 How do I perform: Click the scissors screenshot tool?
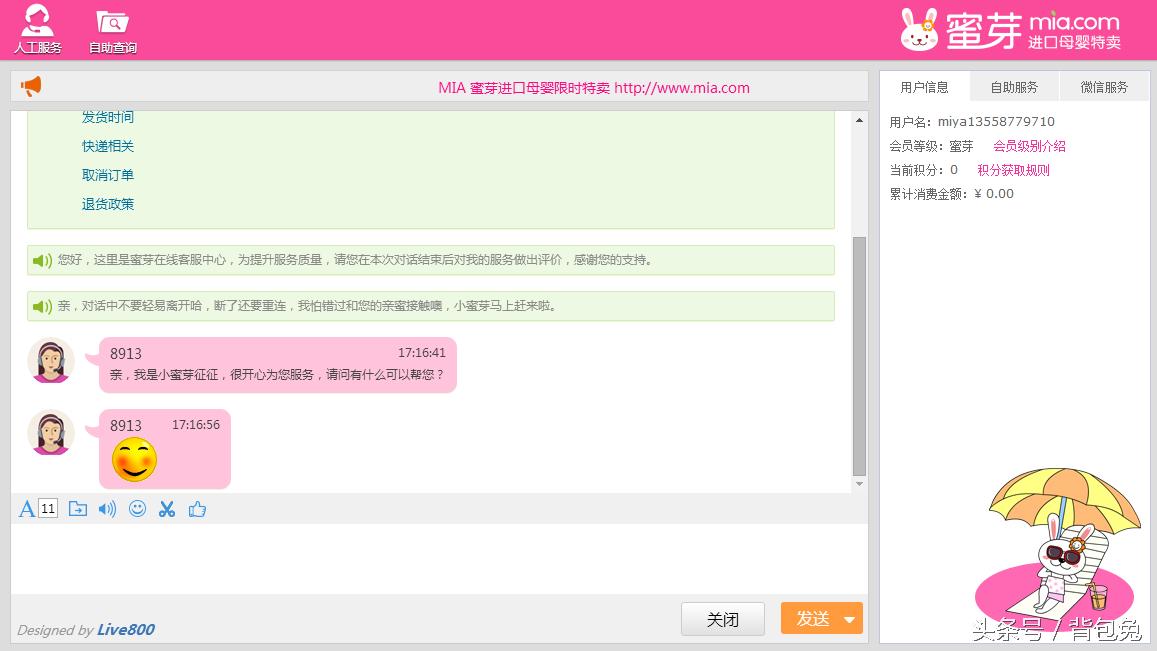point(167,509)
